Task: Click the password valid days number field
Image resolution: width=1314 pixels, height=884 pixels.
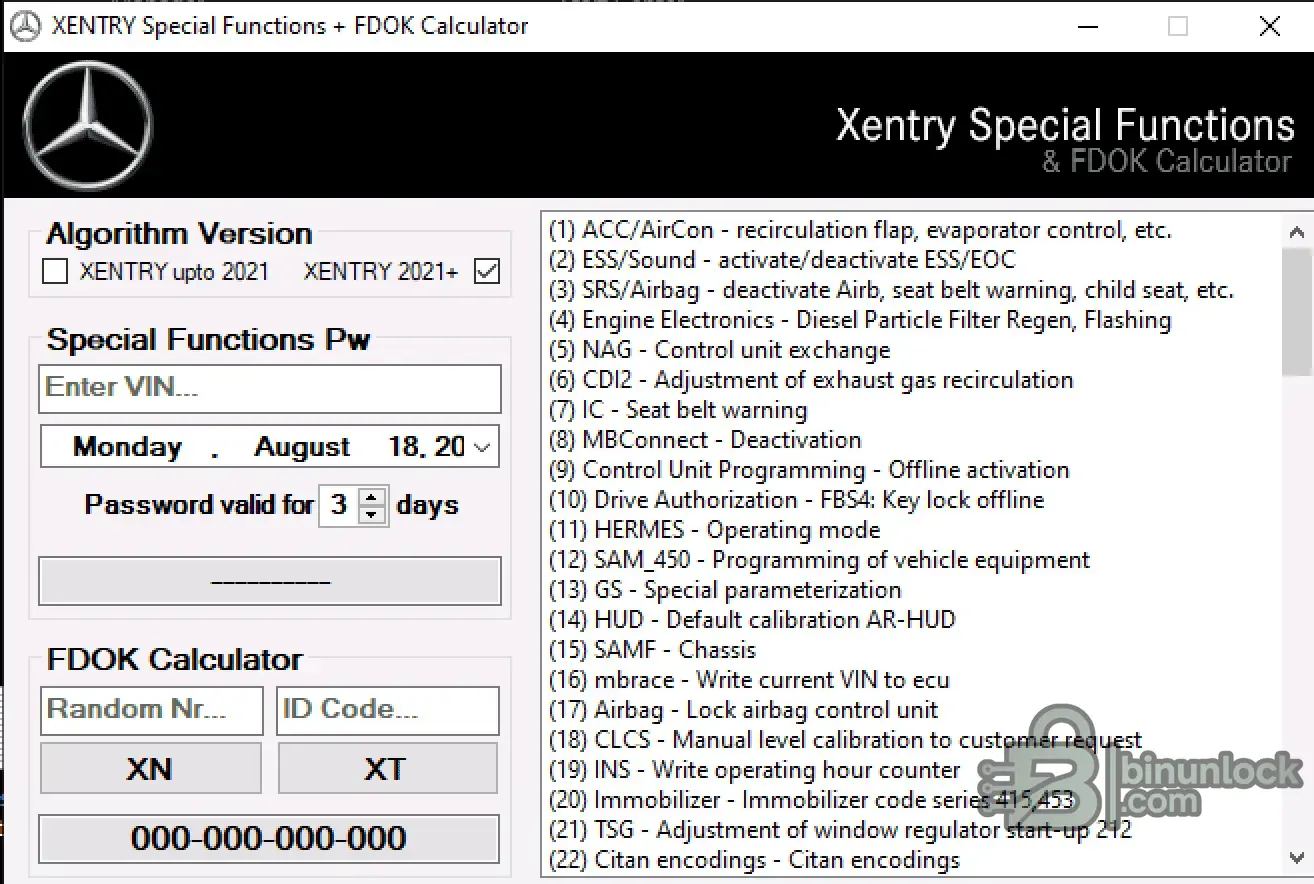Action: [x=339, y=505]
